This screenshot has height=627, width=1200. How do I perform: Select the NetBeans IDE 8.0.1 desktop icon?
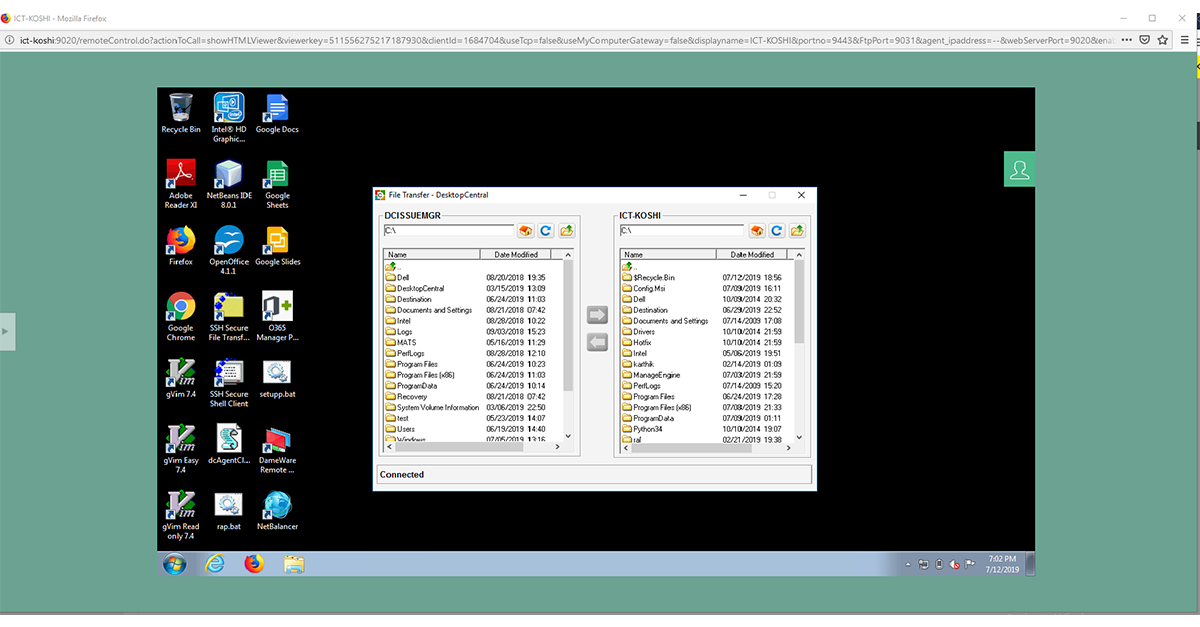coord(229,184)
